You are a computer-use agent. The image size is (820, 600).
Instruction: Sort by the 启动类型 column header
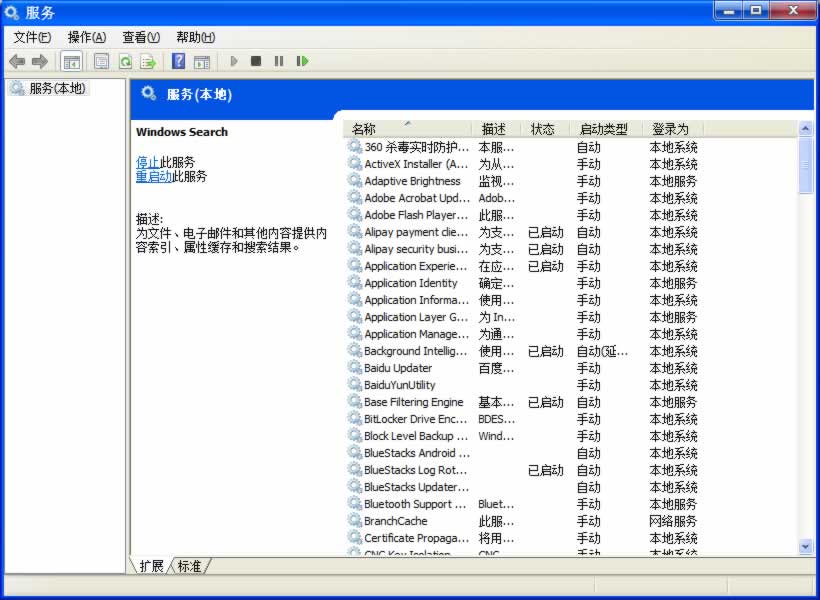(606, 129)
